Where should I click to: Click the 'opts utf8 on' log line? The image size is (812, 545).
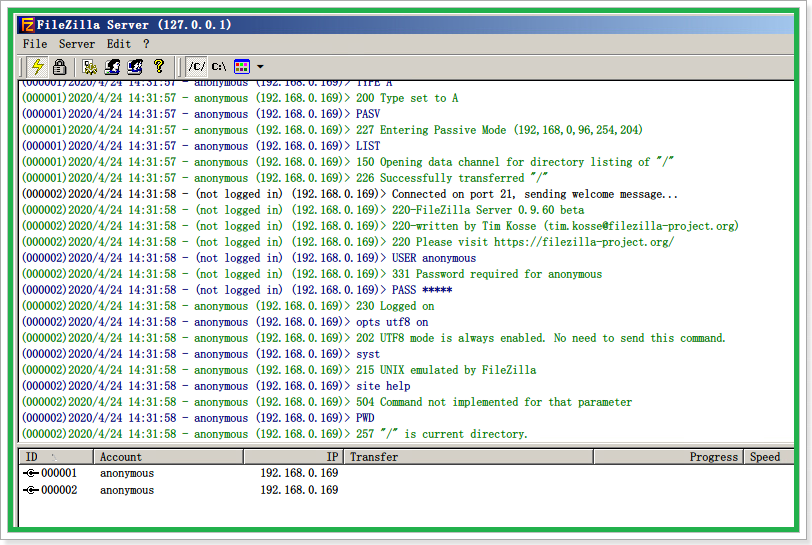point(225,322)
